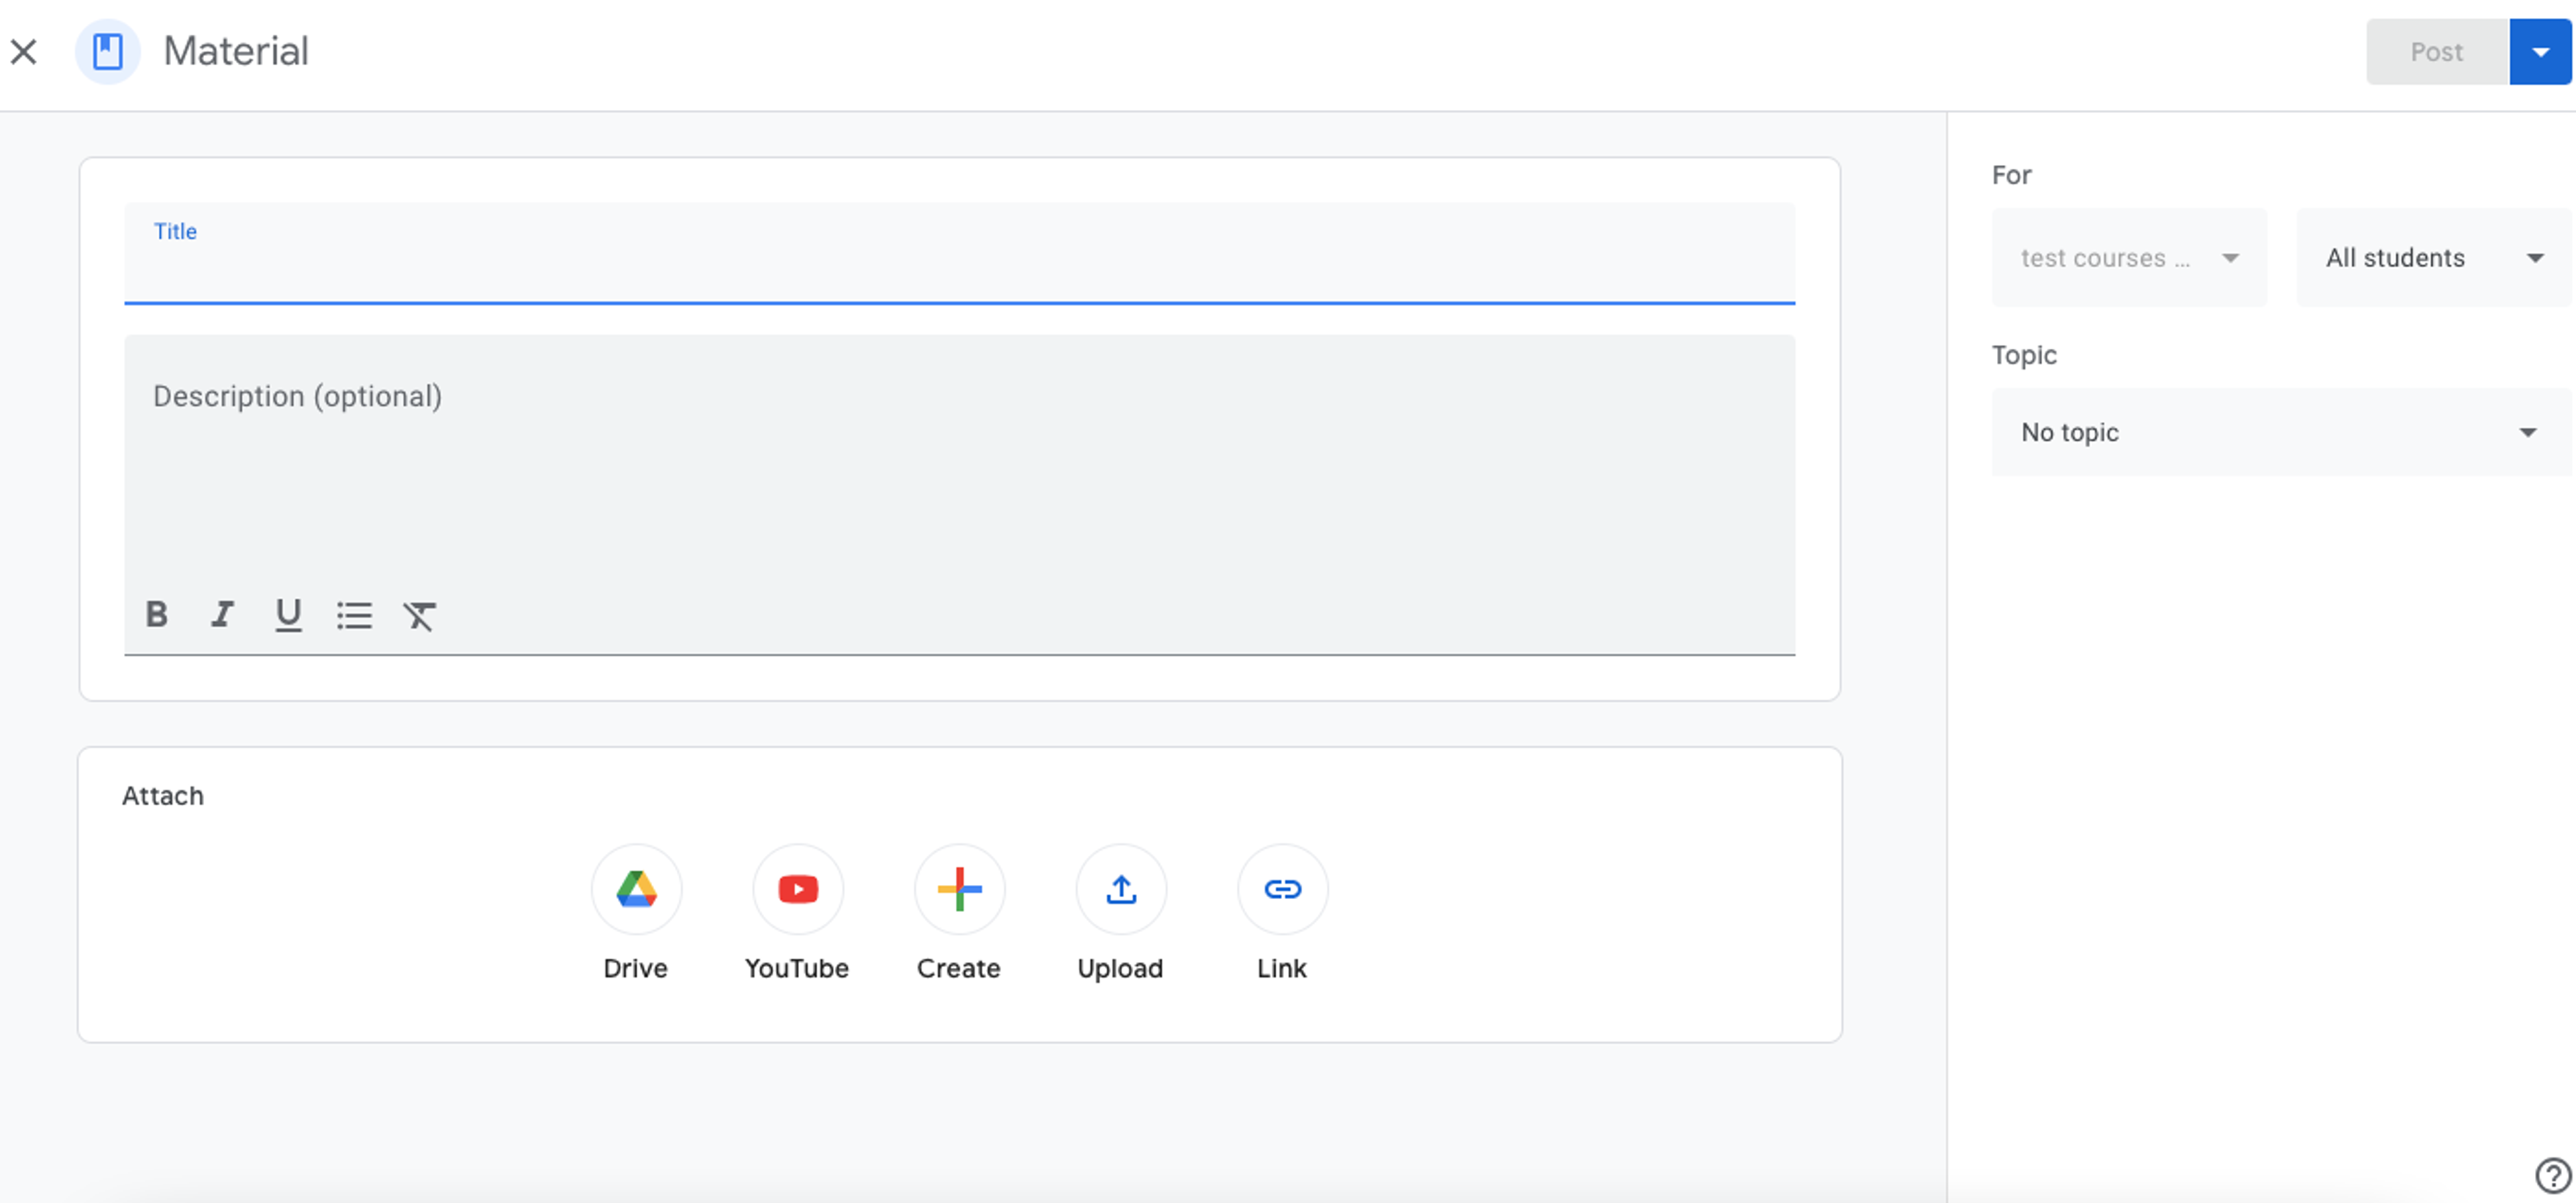The height and width of the screenshot is (1203, 2576).
Task: Click the Upload label under Attach
Action: (x=1120, y=968)
